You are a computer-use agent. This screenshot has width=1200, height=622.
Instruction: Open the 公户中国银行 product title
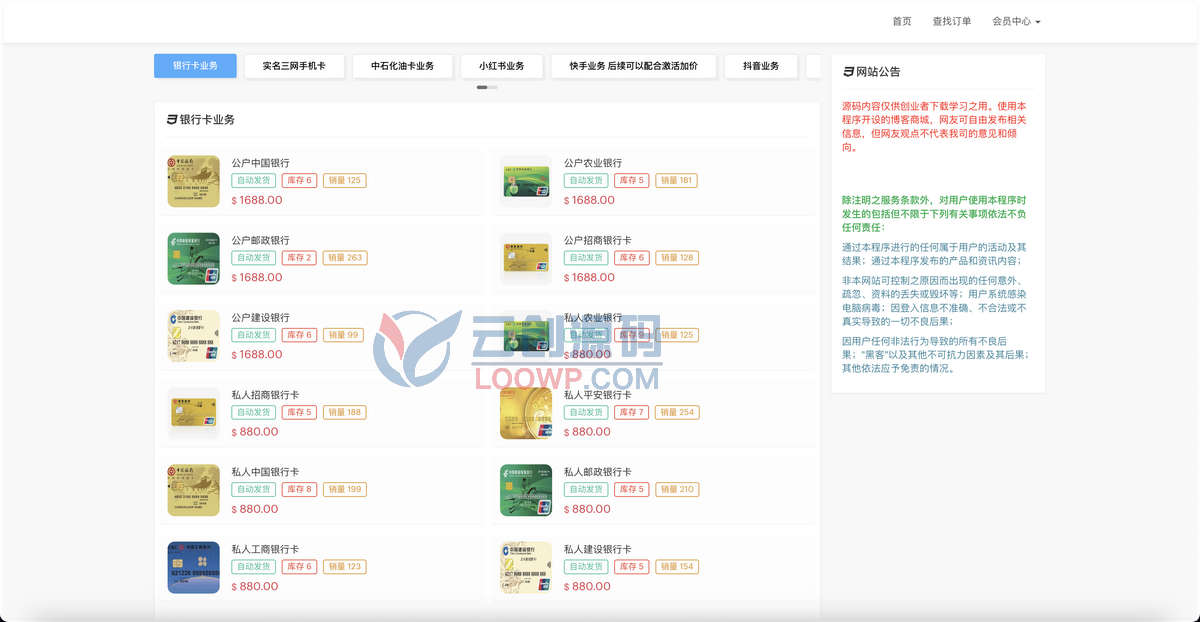coord(260,163)
